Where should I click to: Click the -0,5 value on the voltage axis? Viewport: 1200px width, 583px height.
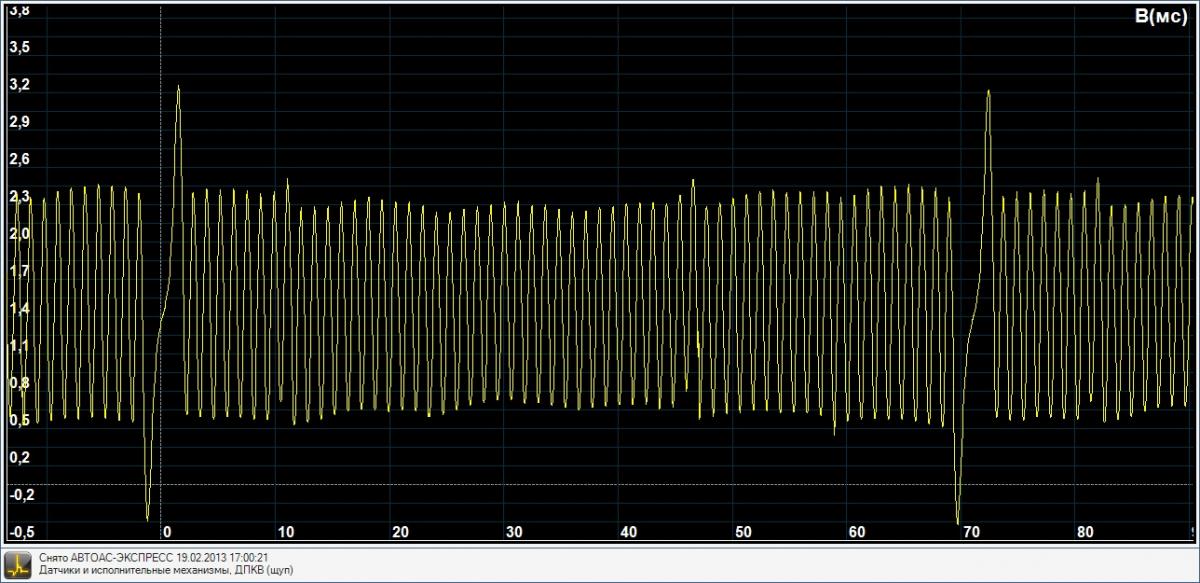(20, 530)
